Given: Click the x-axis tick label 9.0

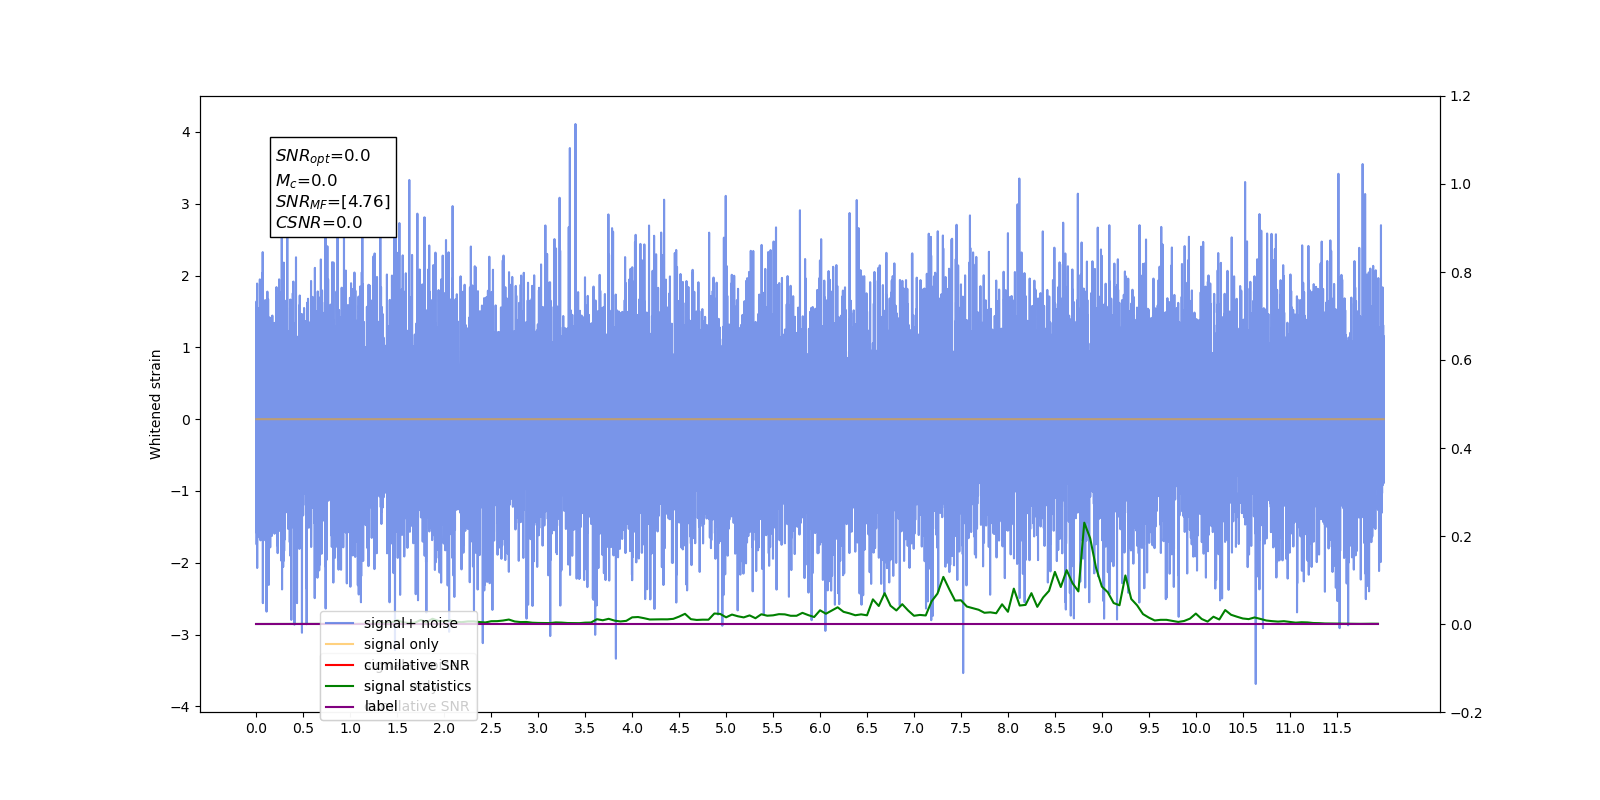Looking at the screenshot, I should 1102,728.
